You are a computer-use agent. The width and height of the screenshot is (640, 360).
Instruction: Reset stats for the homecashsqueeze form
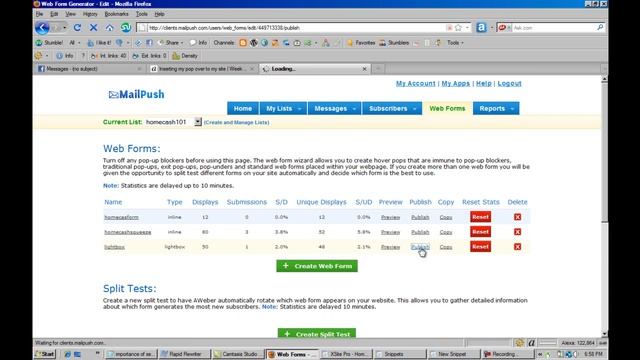480,232
